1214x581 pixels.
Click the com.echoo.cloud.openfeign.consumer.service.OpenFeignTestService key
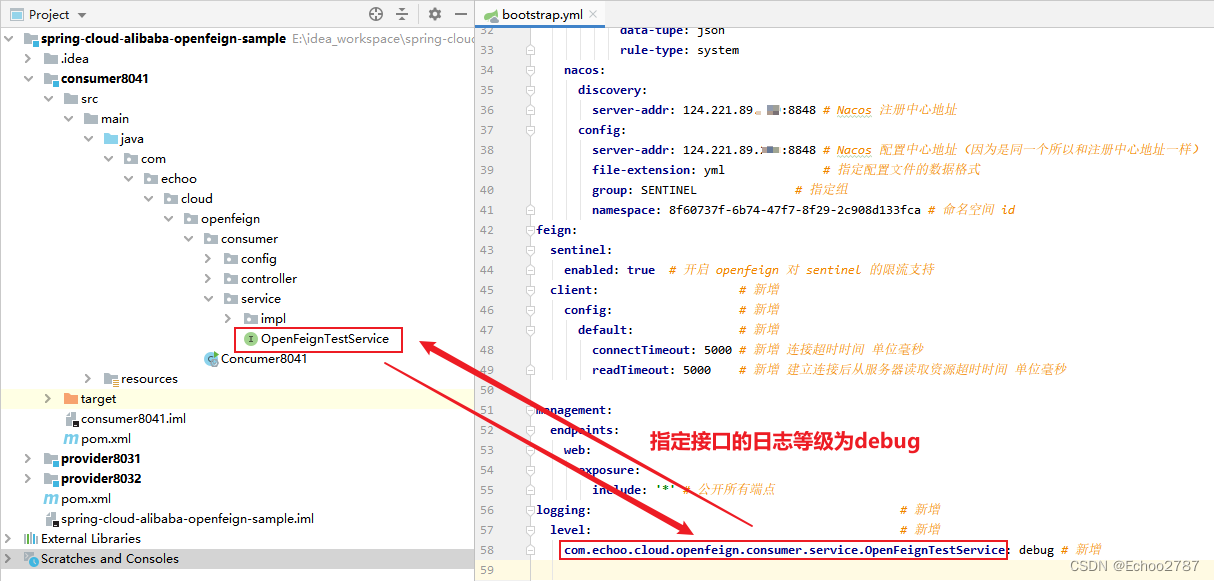[784, 550]
